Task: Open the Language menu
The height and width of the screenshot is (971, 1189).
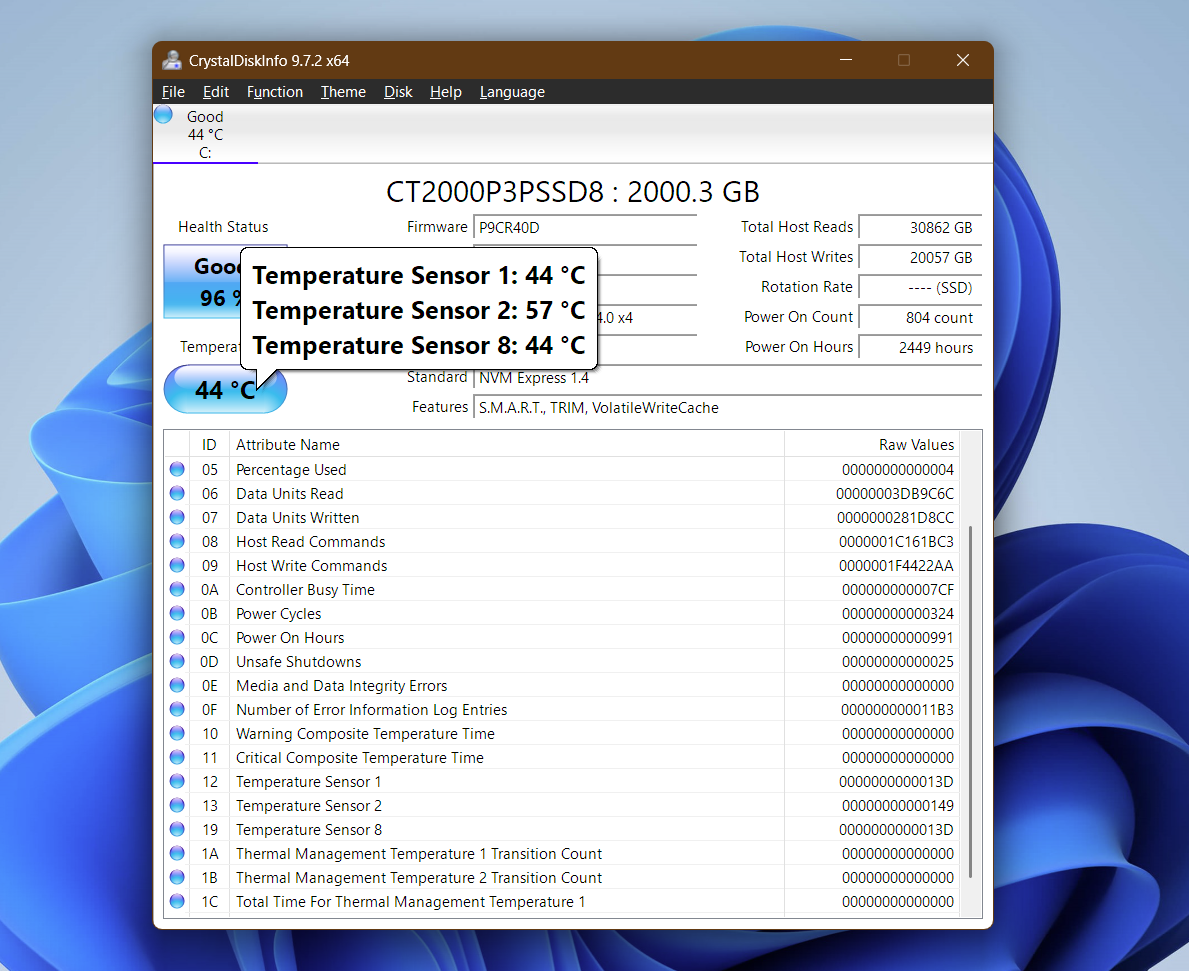Action: click(x=511, y=91)
